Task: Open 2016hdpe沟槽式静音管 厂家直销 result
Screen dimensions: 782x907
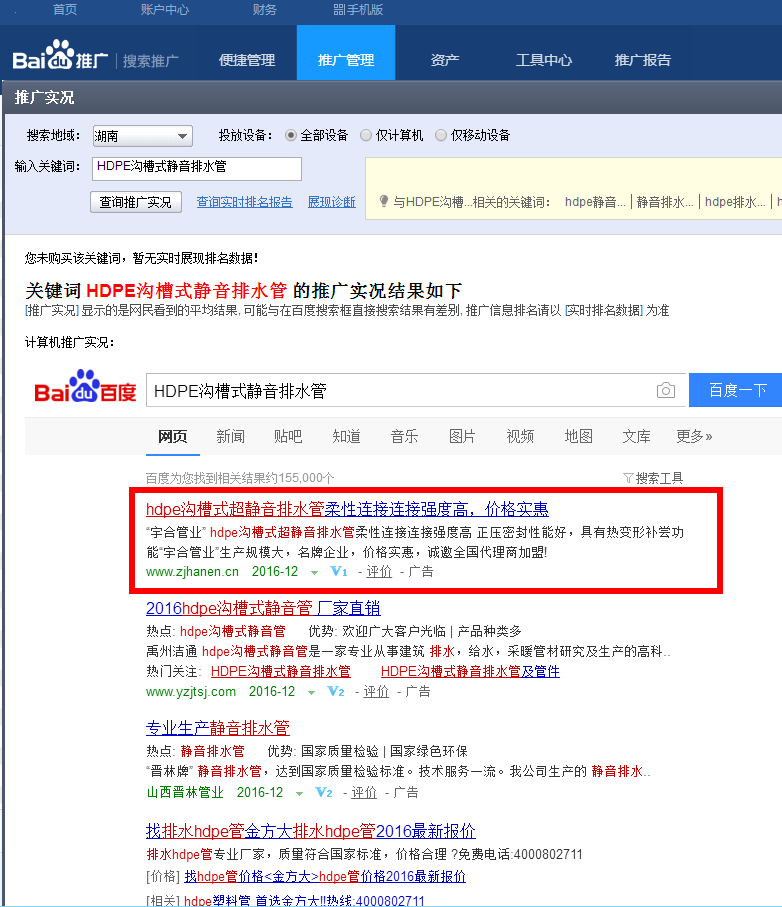Action: [x=263, y=609]
